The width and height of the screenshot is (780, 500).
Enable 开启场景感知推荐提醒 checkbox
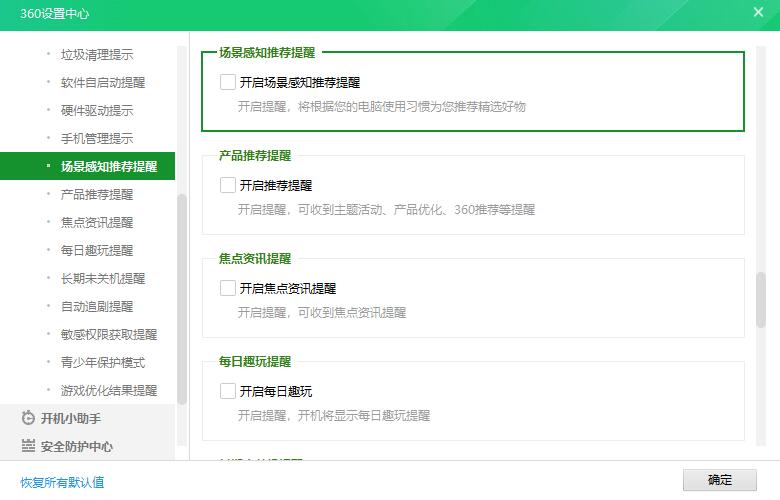coord(228,82)
